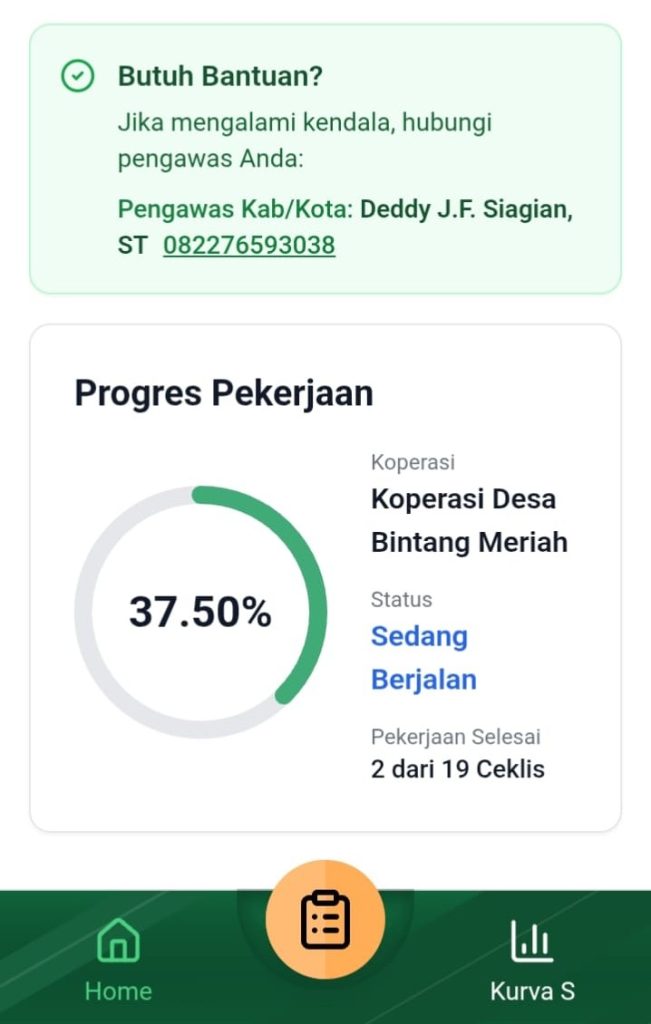Click the Pengawas Kab/Kota label
Image resolution: width=651 pixels, height=1024 pixels.
[235, 210]
